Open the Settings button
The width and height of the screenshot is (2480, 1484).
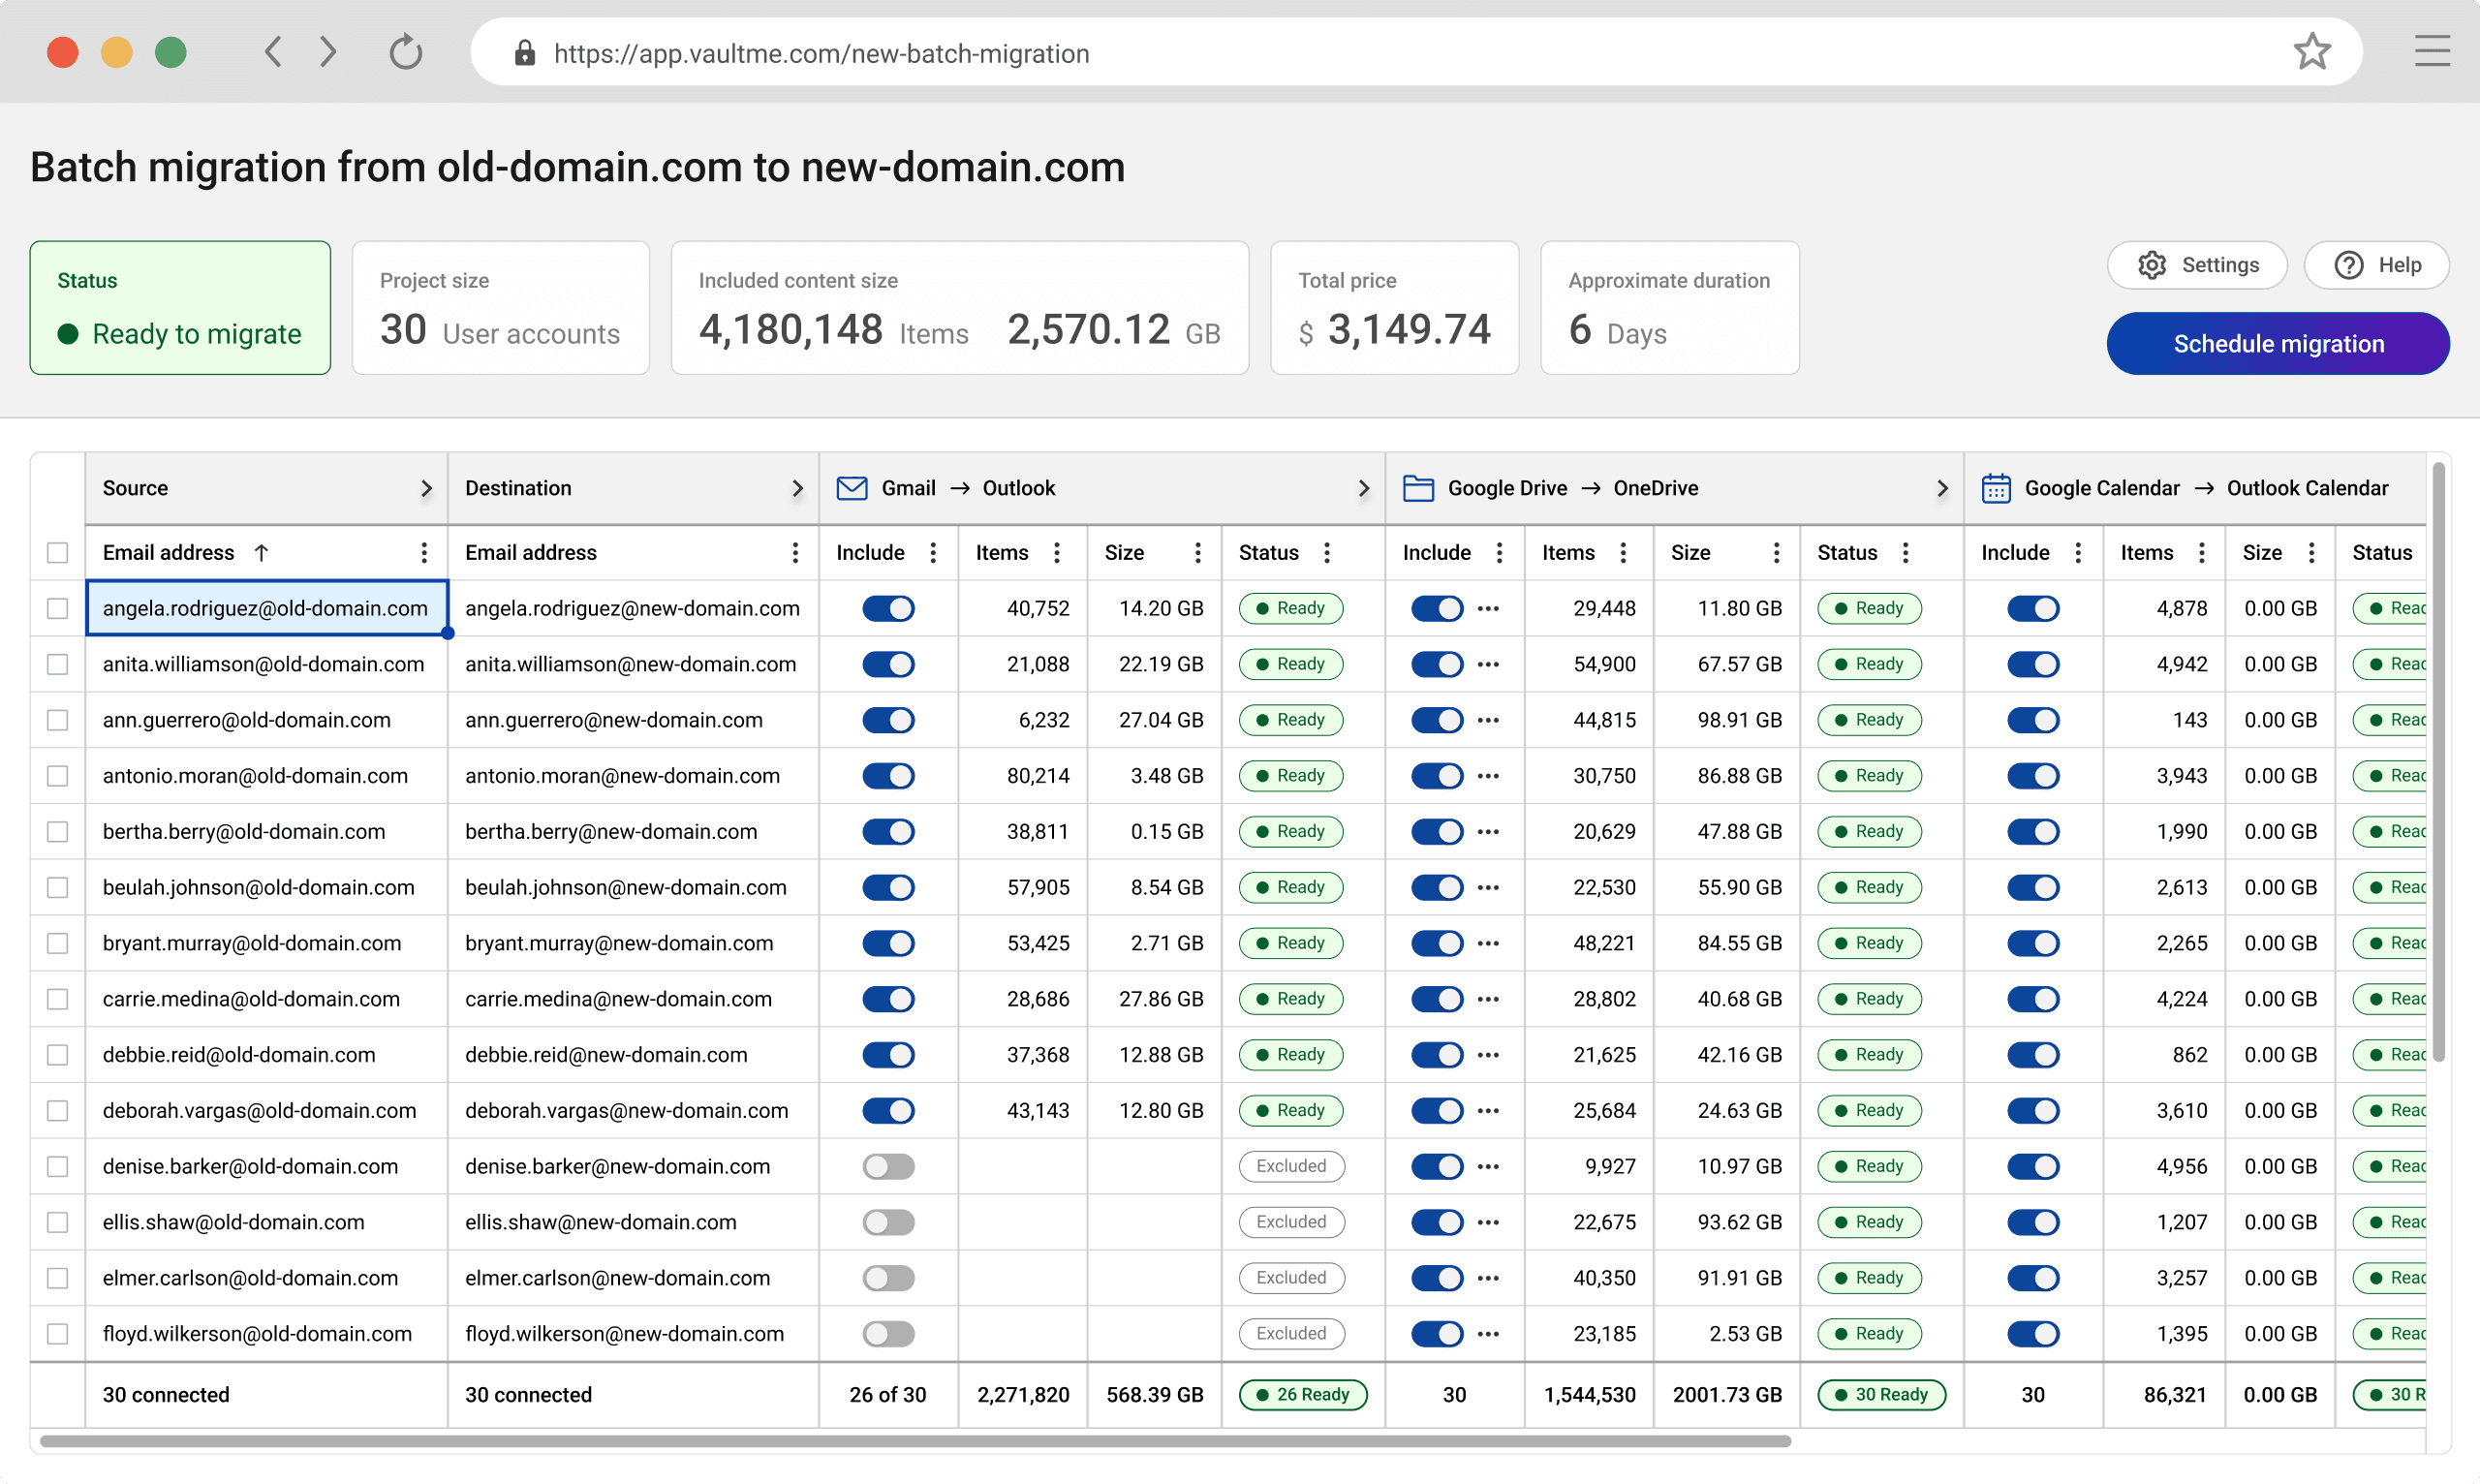2197,265
